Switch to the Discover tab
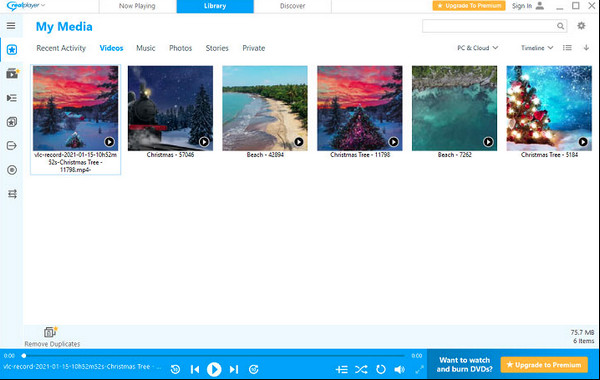The height and width of the screenshot is (380, 600). point(292,6)
